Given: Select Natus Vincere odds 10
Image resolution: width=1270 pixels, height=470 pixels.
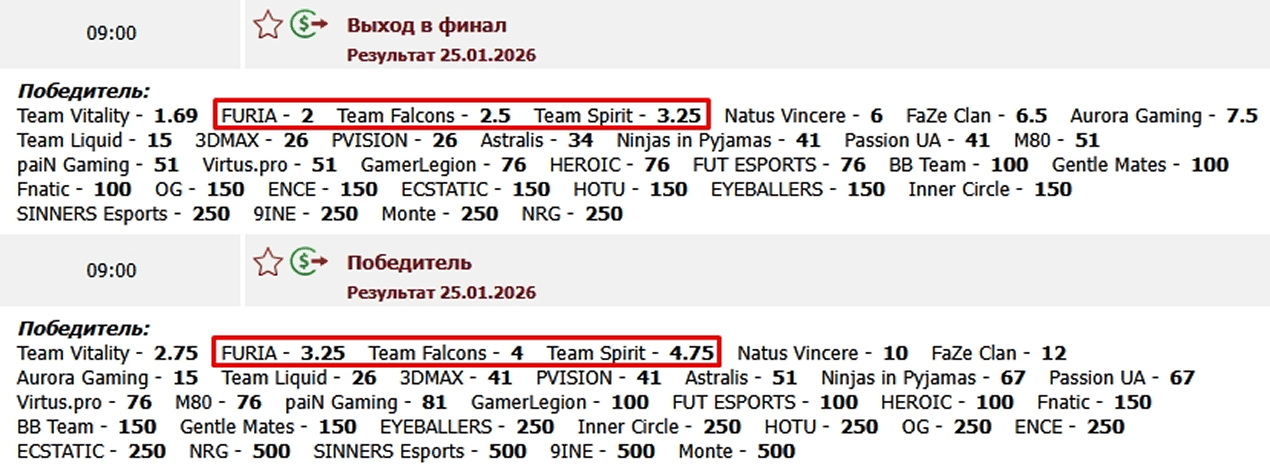Looking at the screenshot, I should [894, 353].
